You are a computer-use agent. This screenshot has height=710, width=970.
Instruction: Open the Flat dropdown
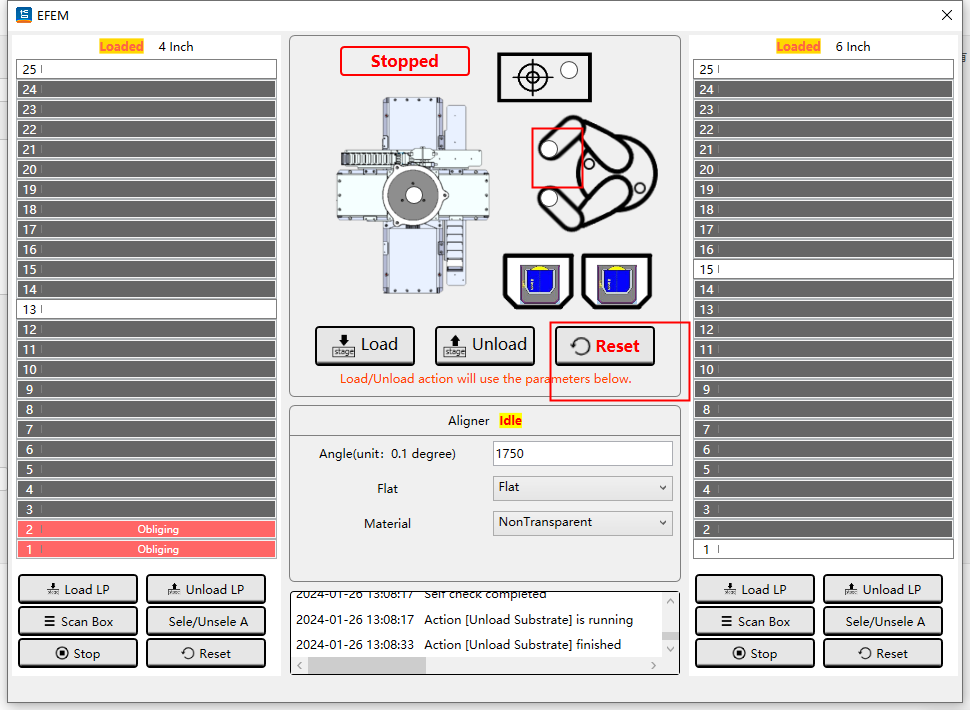tap(583, 488)
